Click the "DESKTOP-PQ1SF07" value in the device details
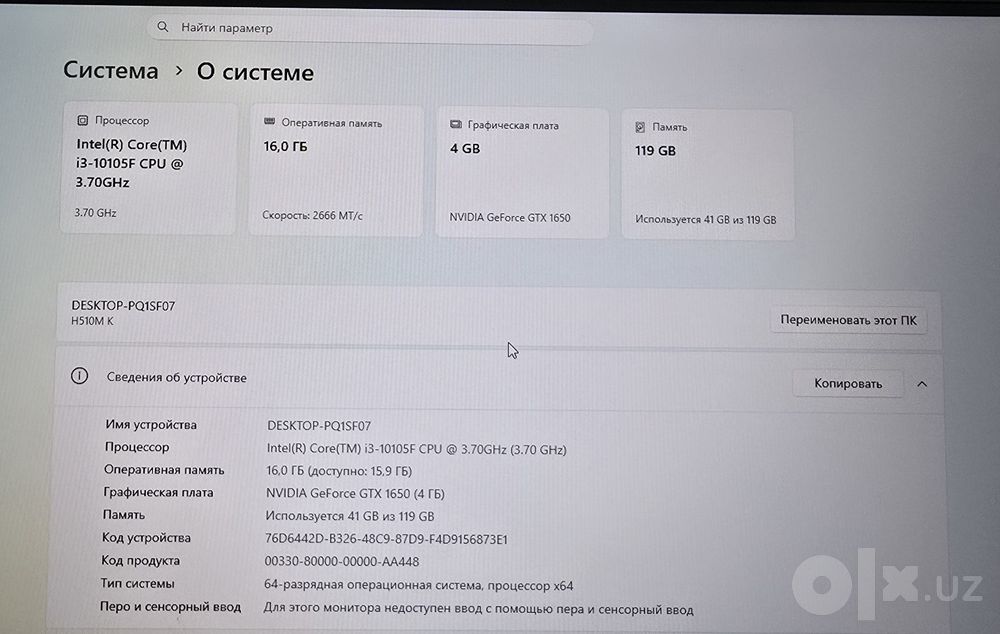The image size is (1000, 634). point(319,425)
